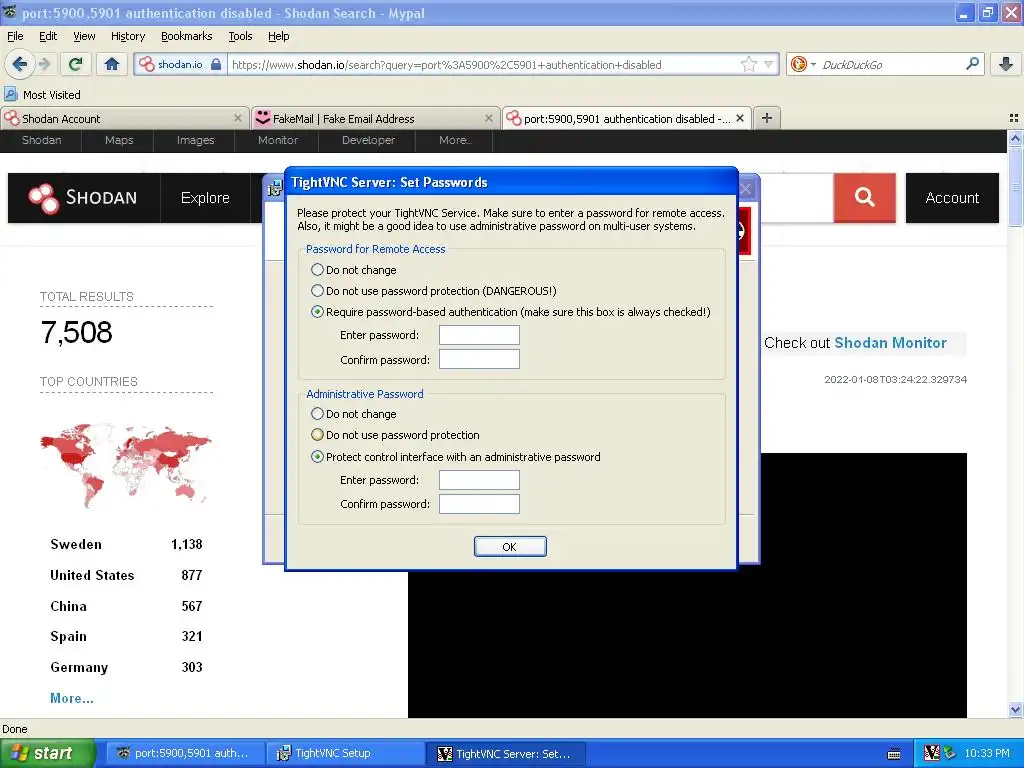Open the History menu
Screen dimensions: 1024x768
click(127, 36)
